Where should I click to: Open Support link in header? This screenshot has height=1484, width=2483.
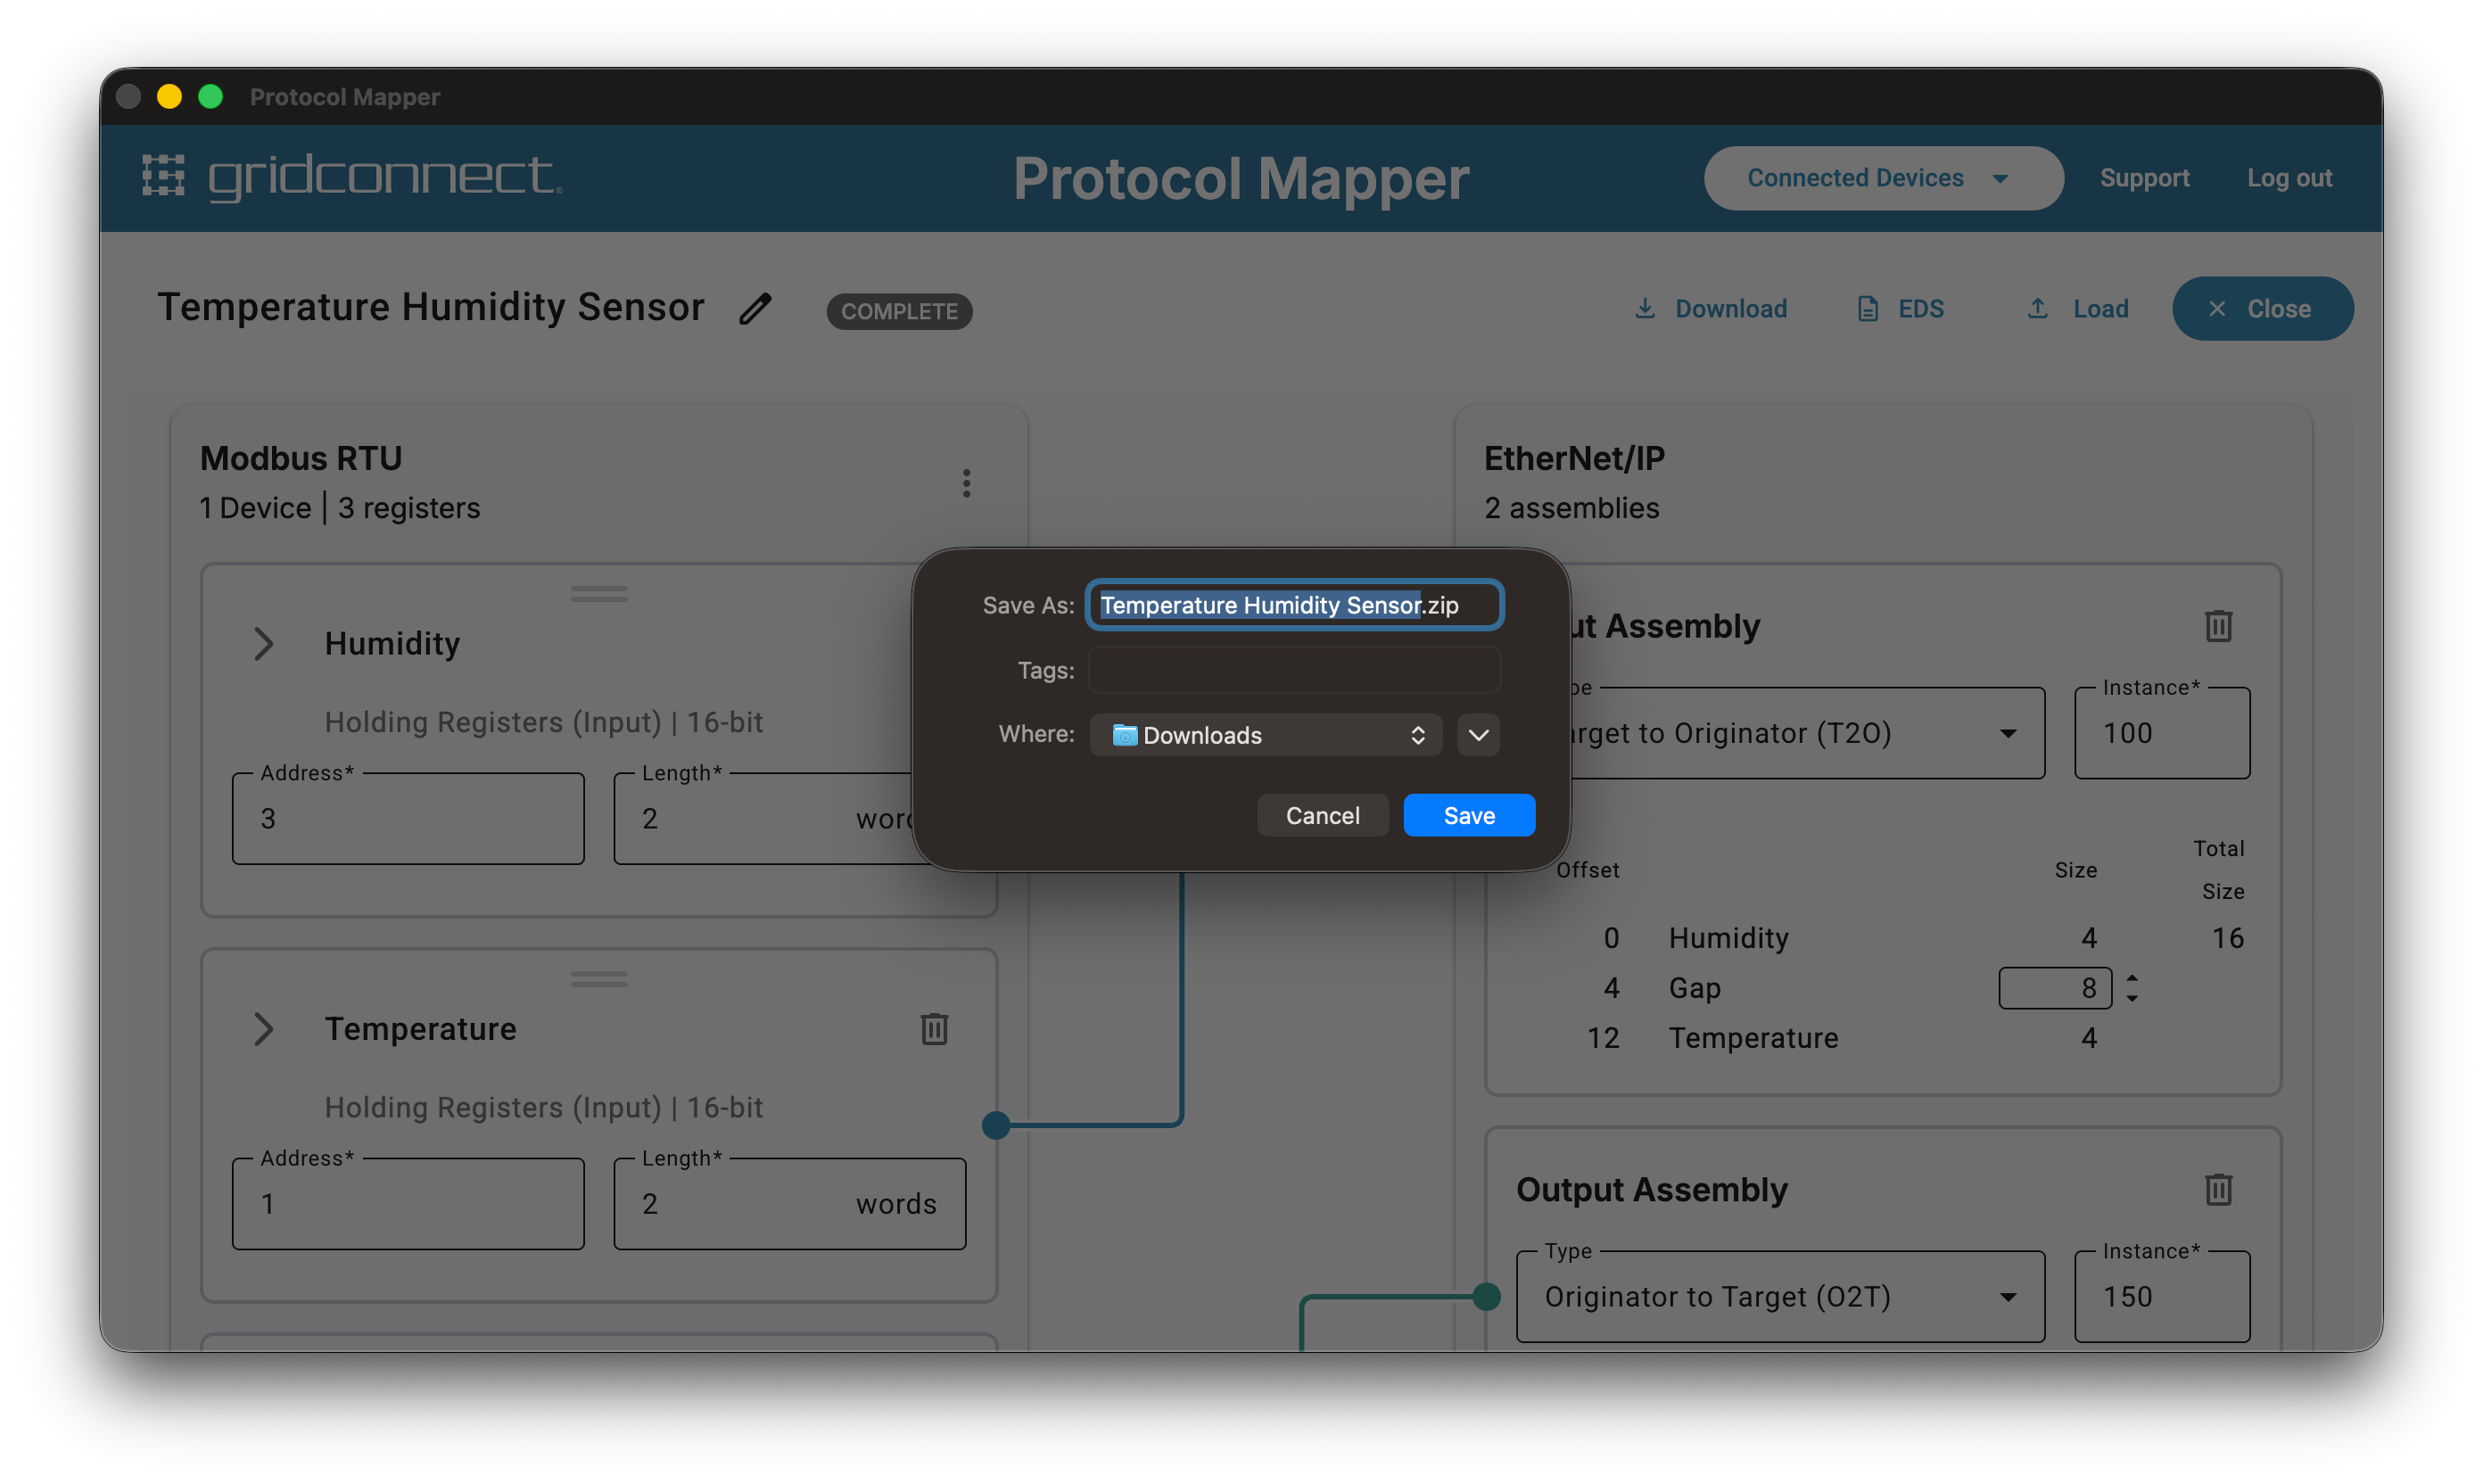[x=2144, y=178]
